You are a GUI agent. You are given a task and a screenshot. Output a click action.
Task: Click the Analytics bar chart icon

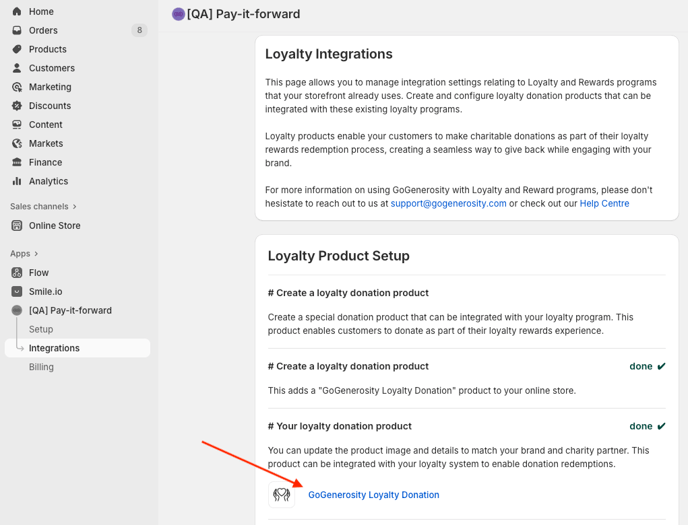(x=16, y=181)
